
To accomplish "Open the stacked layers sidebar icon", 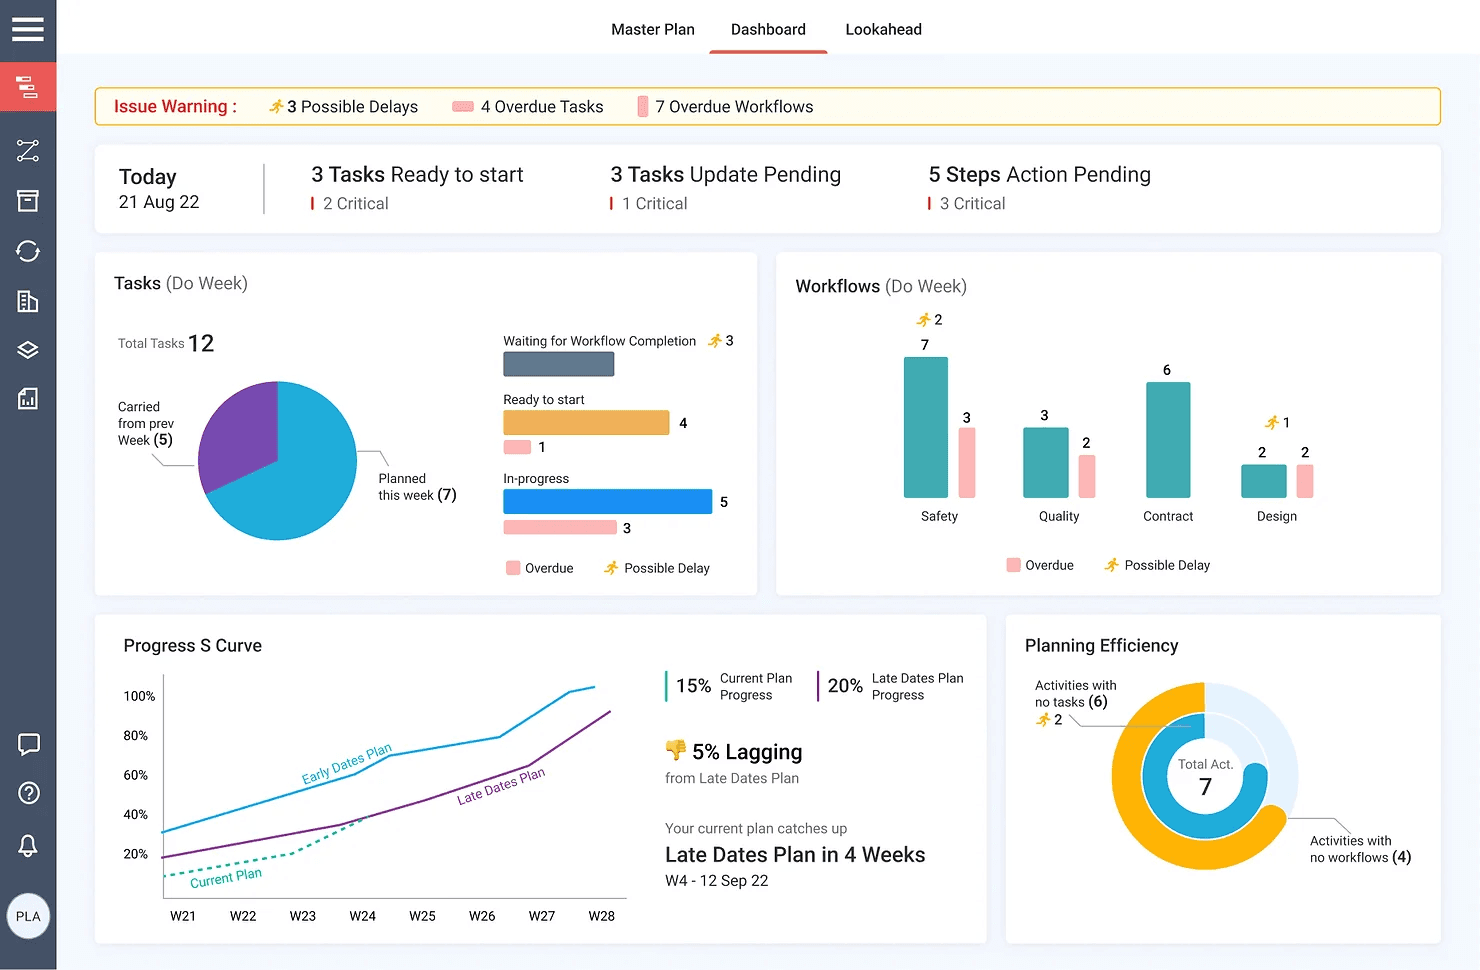I will point(28,350).
